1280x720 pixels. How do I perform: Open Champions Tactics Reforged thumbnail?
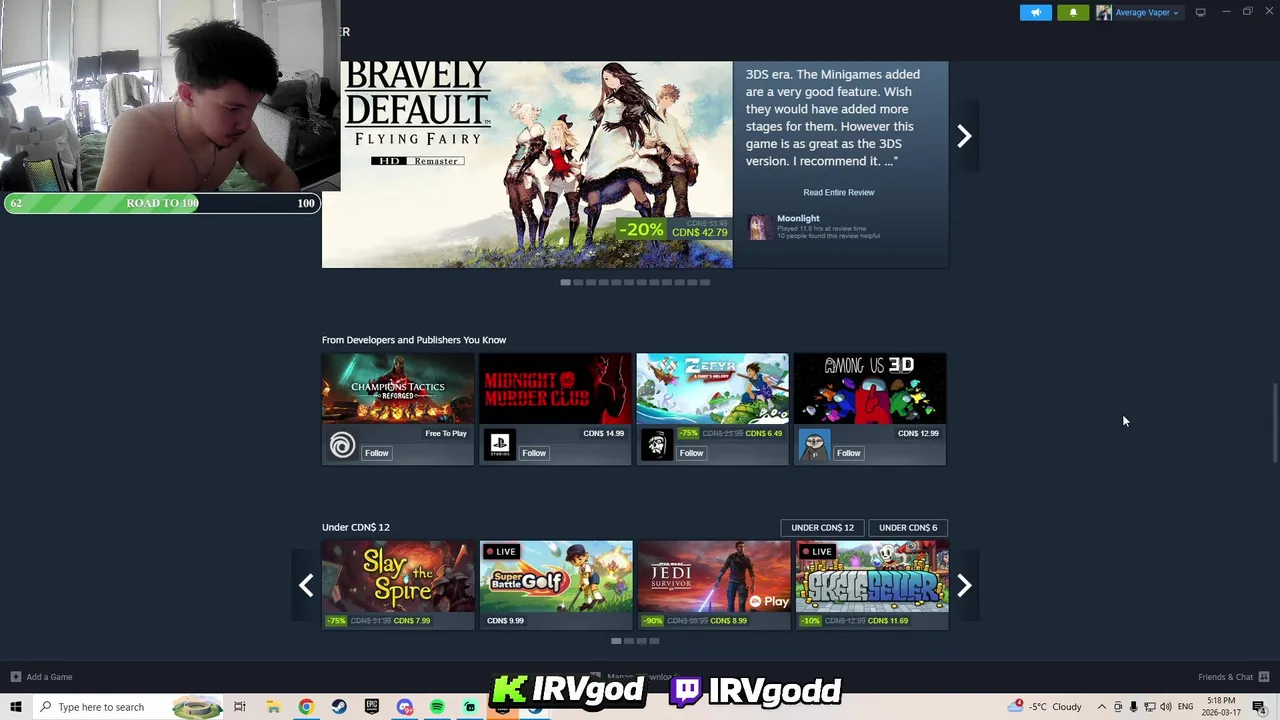(x=398, y=388)
